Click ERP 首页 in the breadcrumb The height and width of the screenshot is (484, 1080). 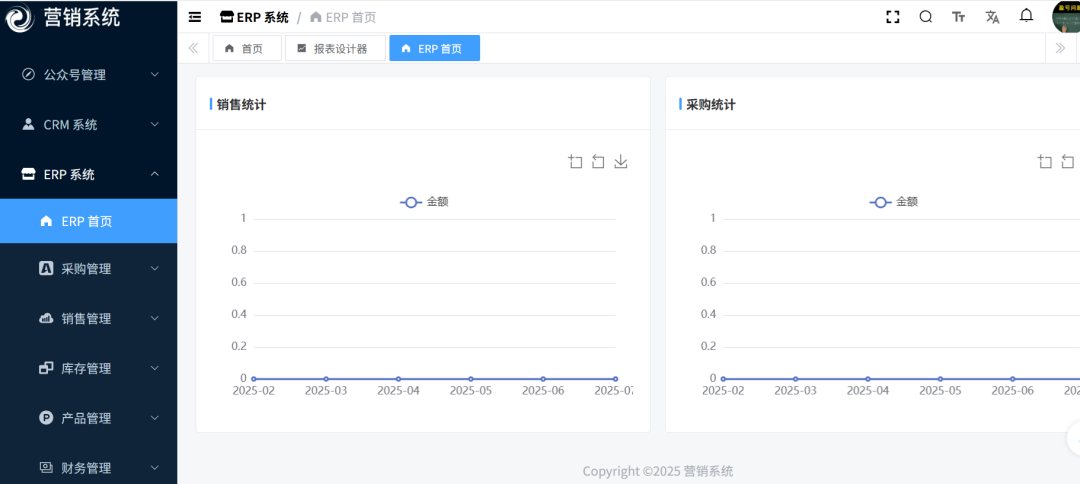343,17
